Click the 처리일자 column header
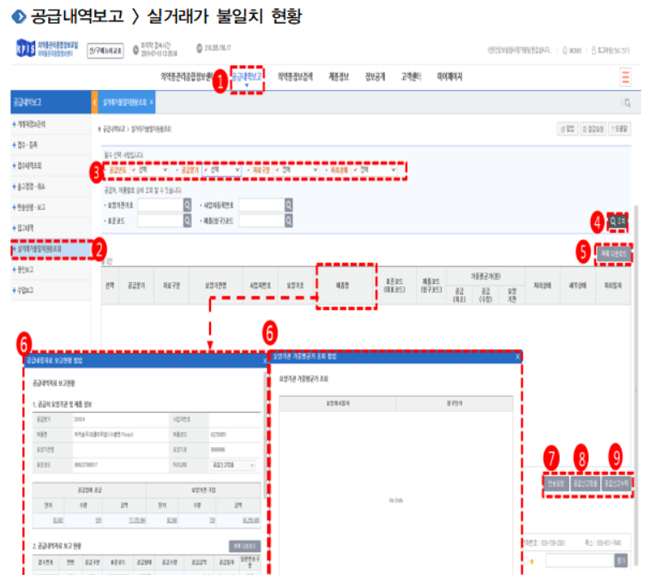 point(612,286)
